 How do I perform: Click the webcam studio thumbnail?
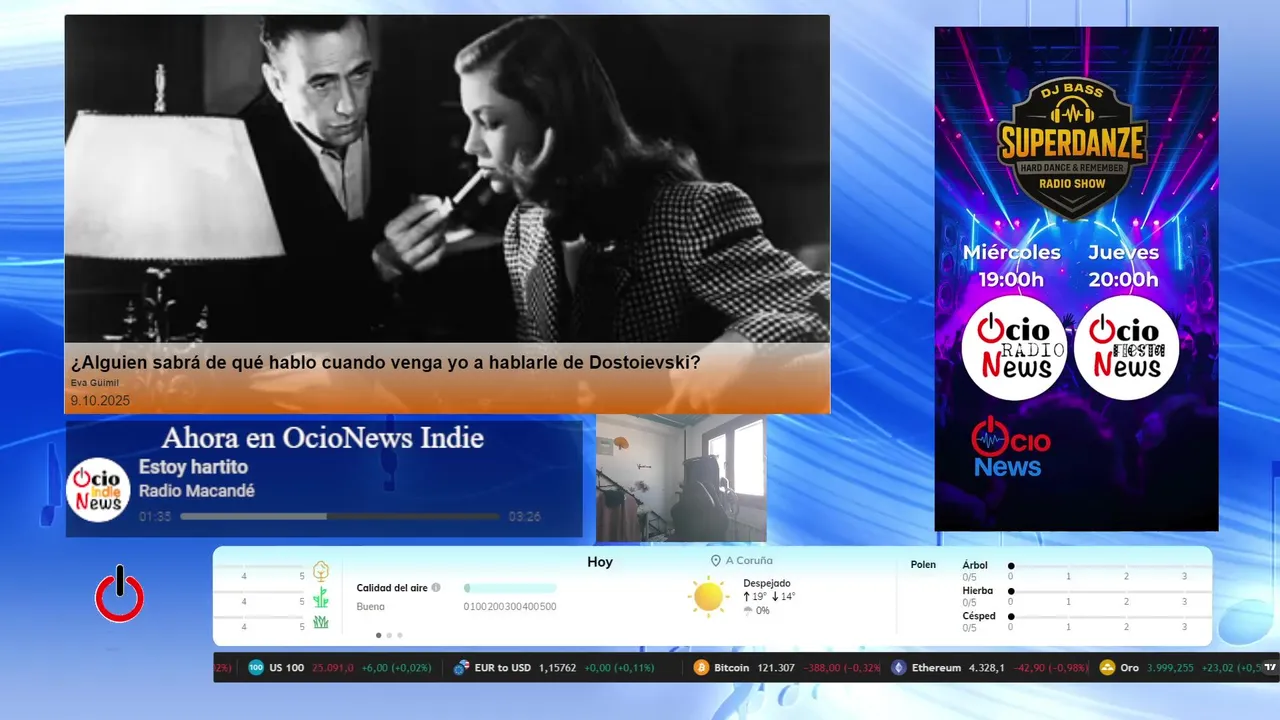tap(681, 478)
